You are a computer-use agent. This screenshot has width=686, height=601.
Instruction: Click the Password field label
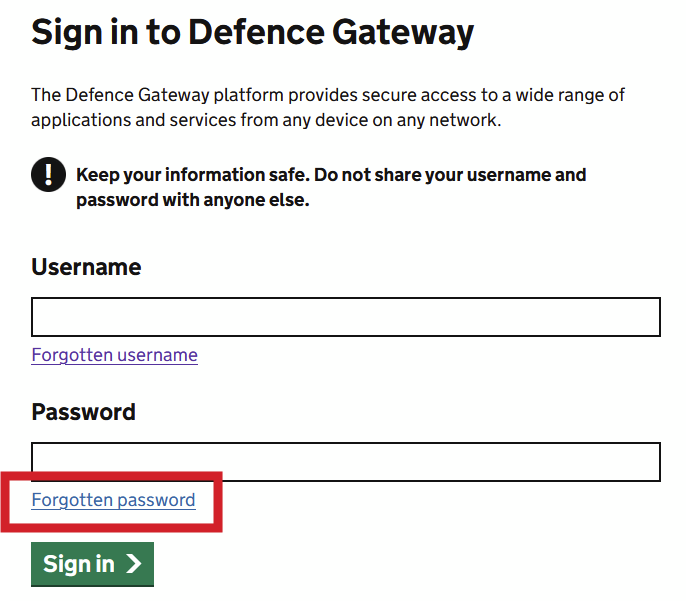pyautogui.click(x=83, y=412)
